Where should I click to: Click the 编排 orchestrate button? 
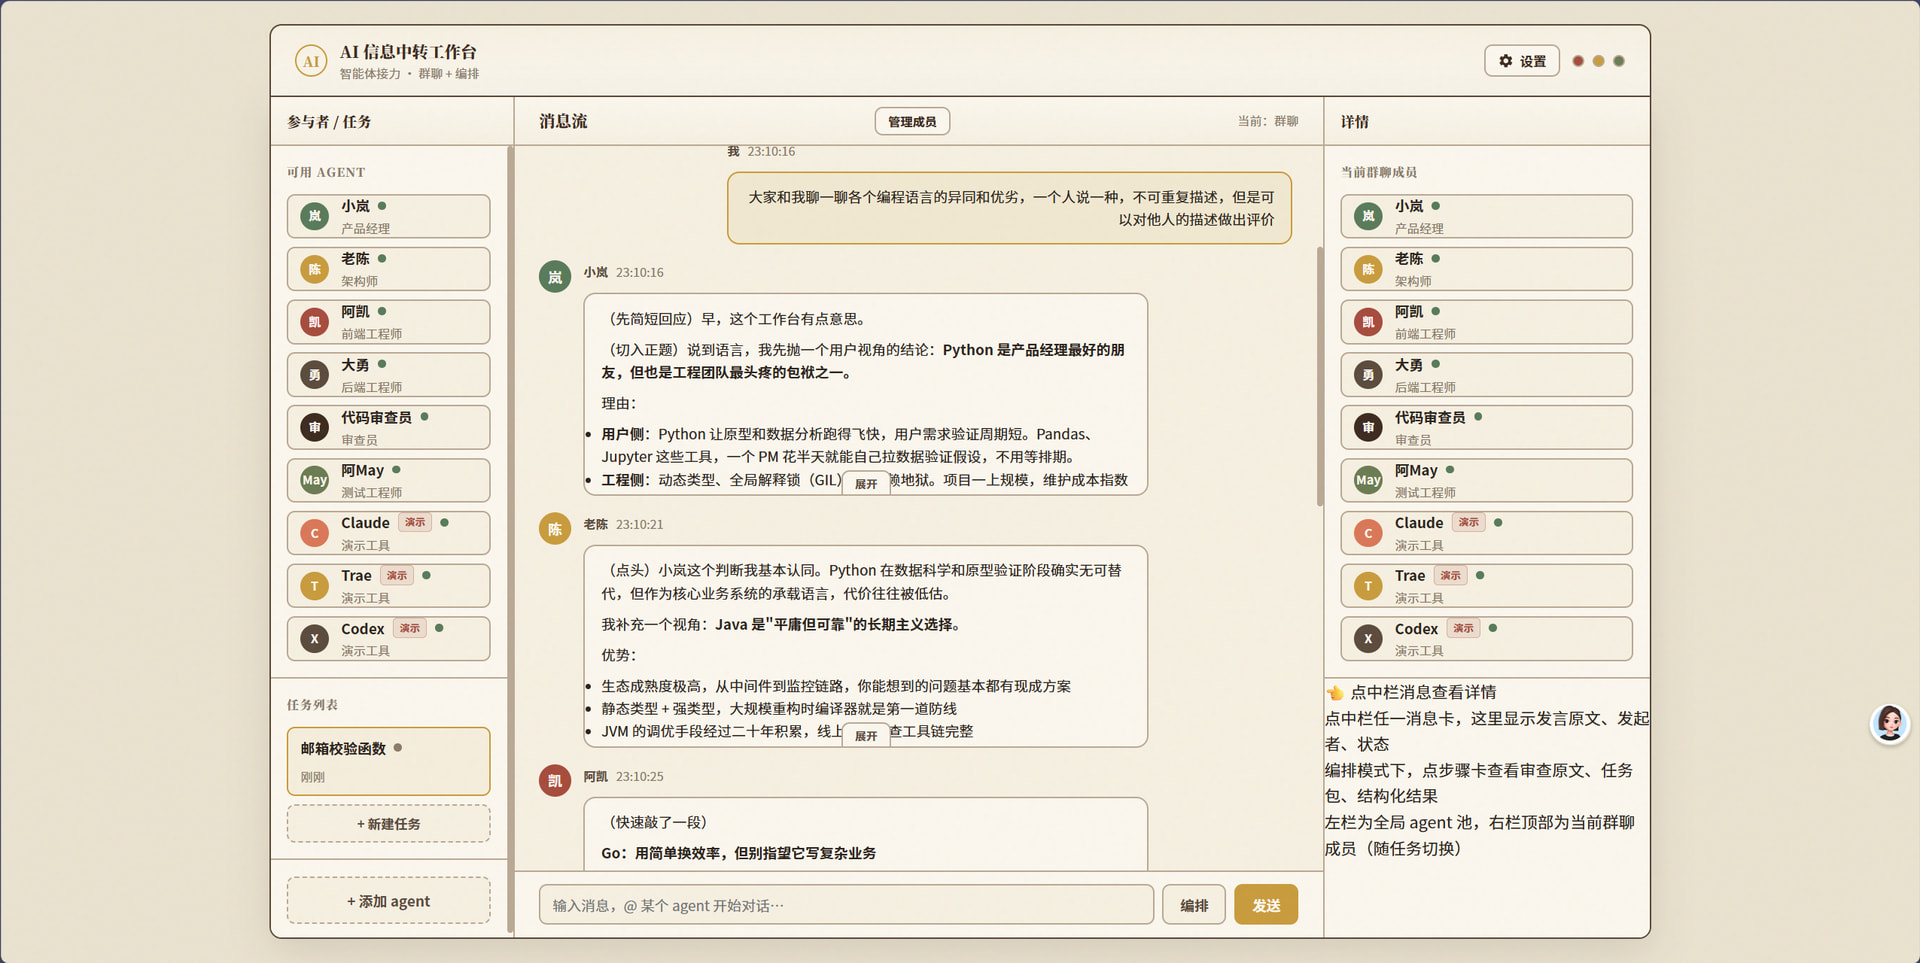click(x=1194, y=905)
